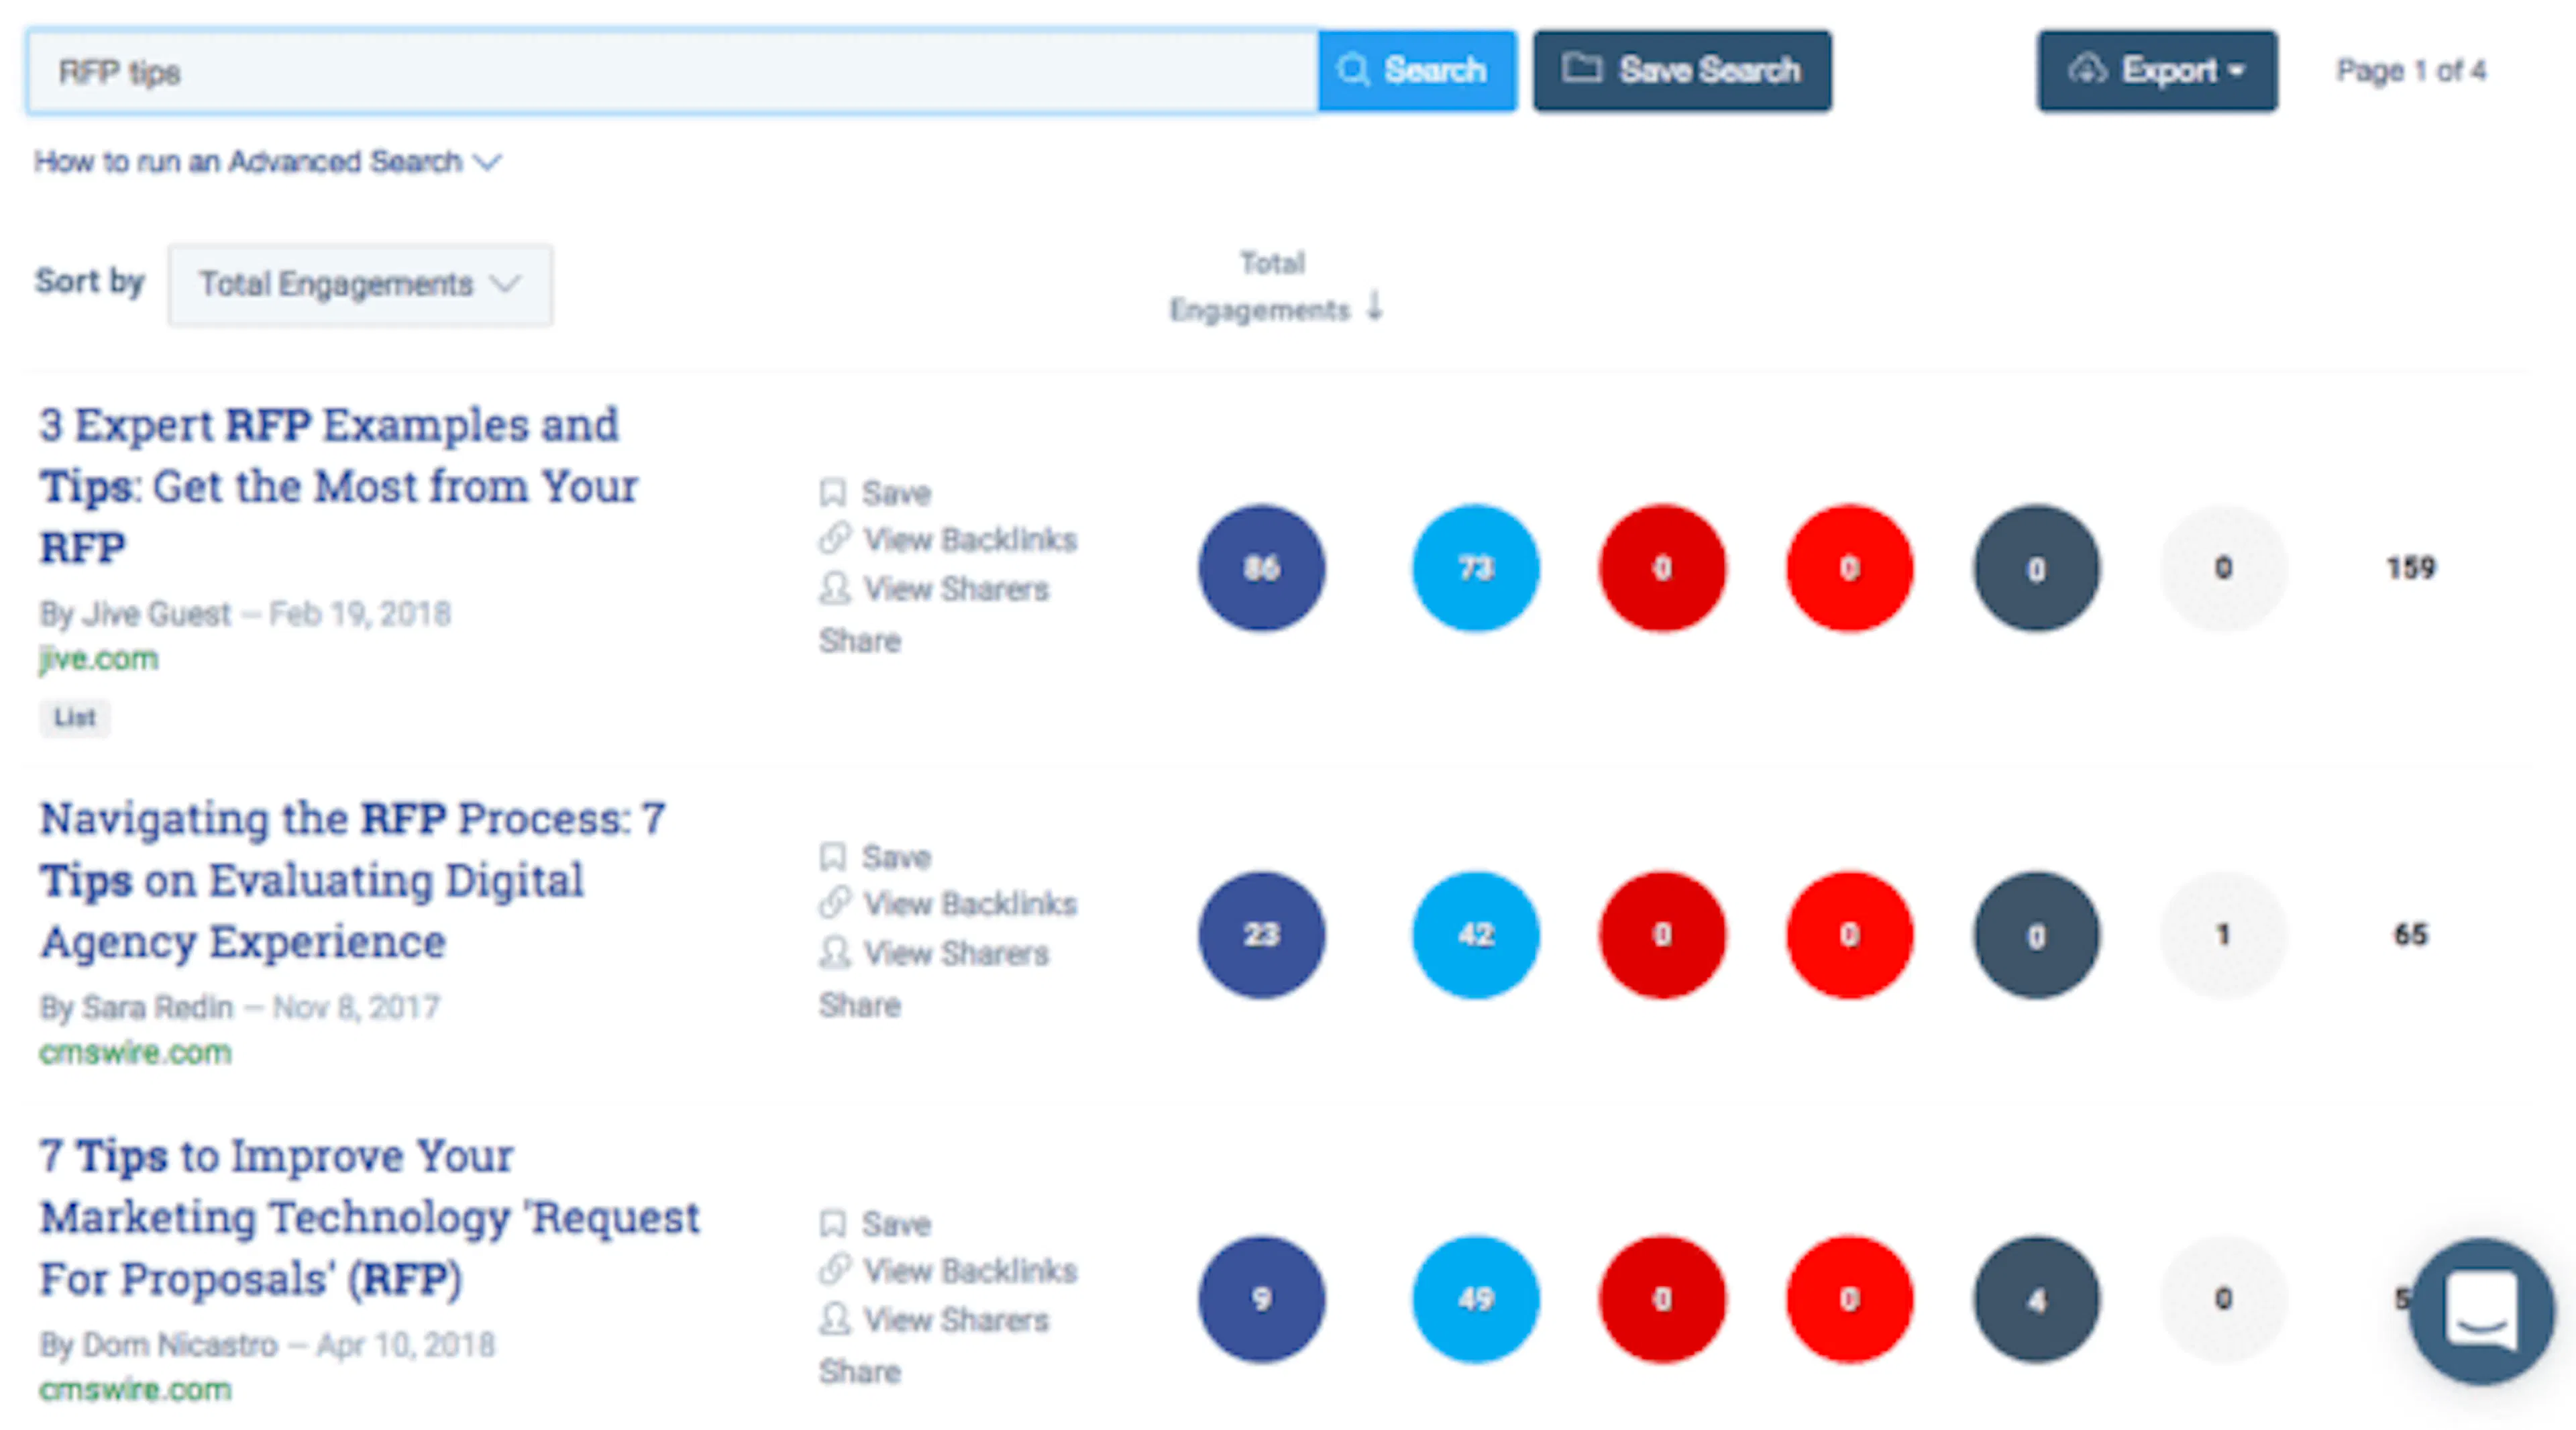
Task: Open the Sort by Total Engagements dropdown
Action: pyautogui.click(x=360, y=284)
